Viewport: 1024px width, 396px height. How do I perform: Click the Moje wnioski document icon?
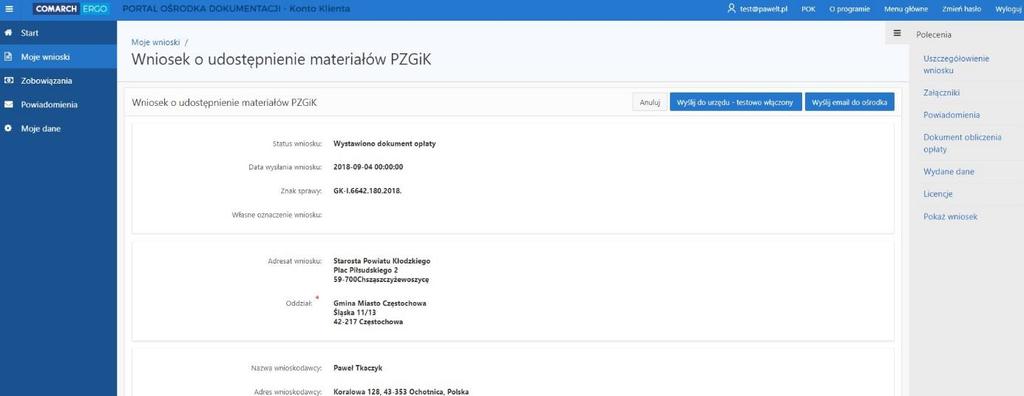point(8,57)
